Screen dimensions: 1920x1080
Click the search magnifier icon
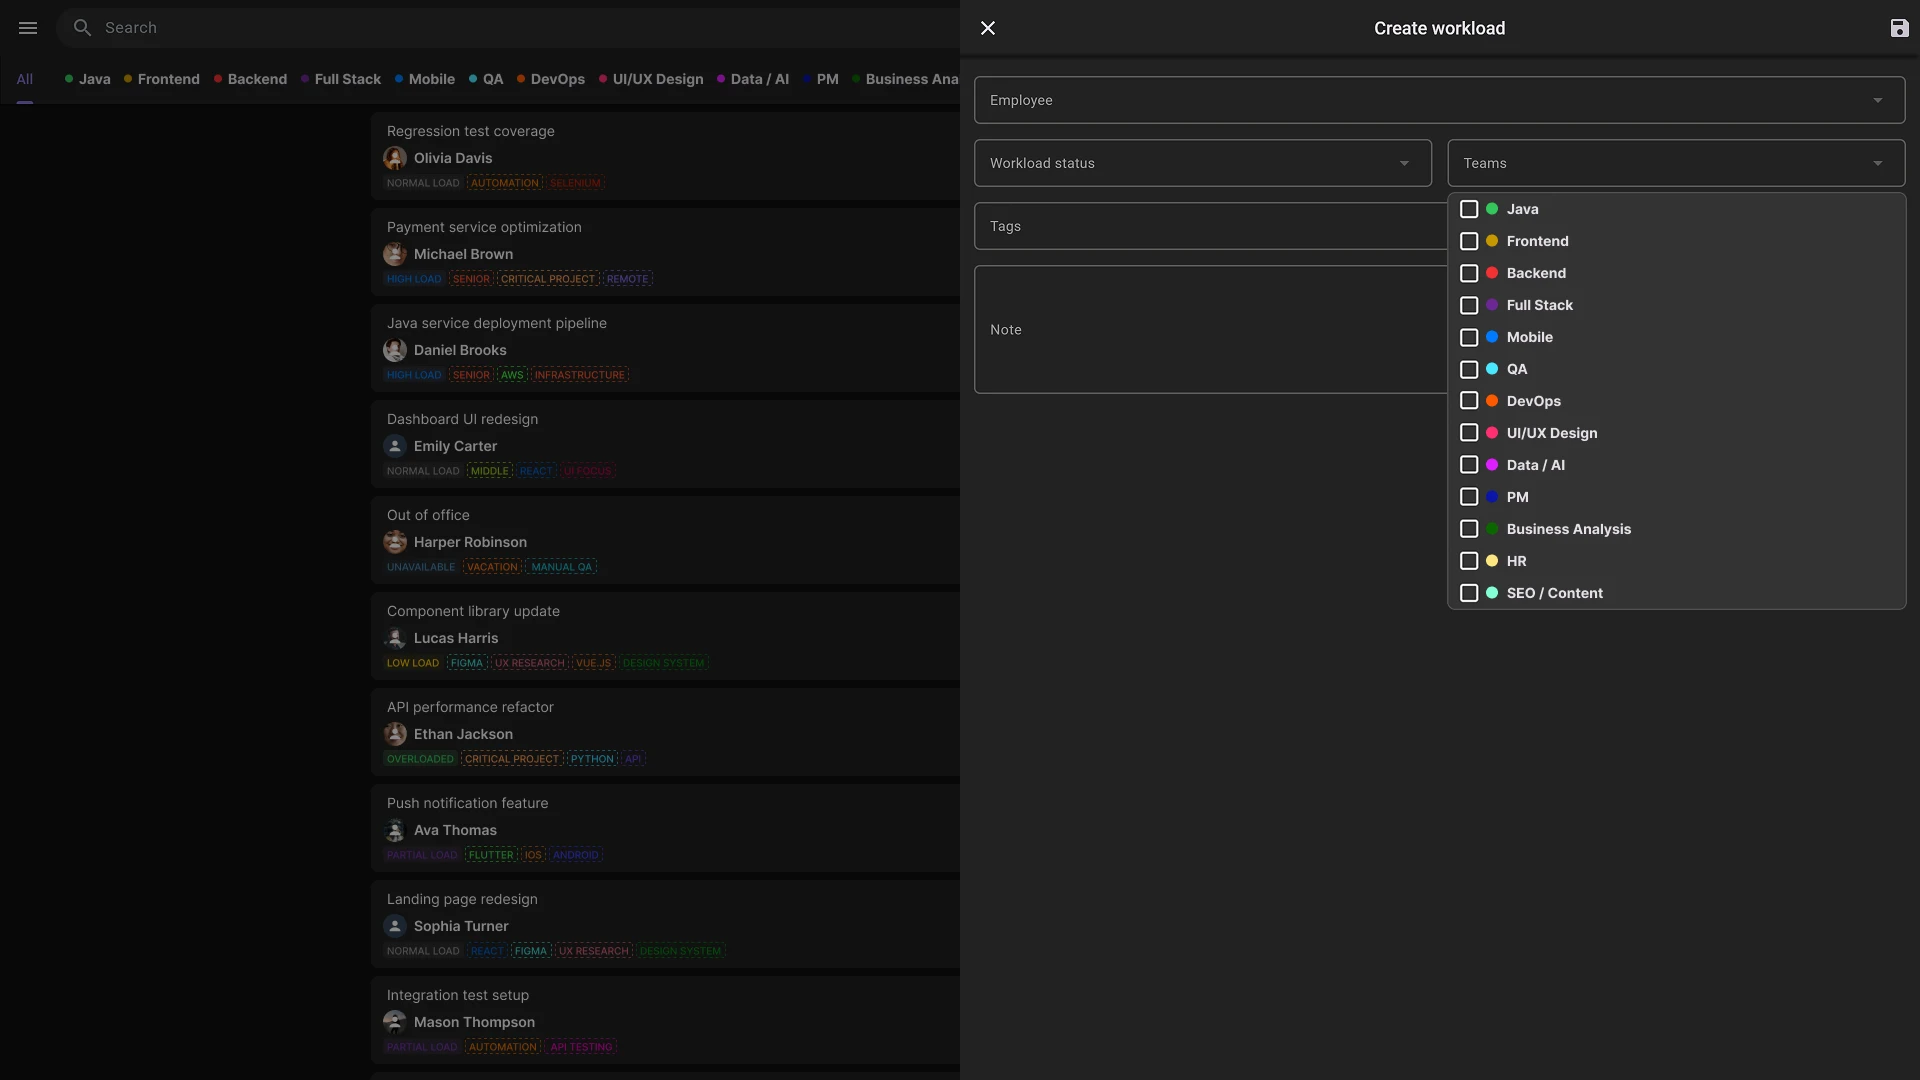point(83,28)
